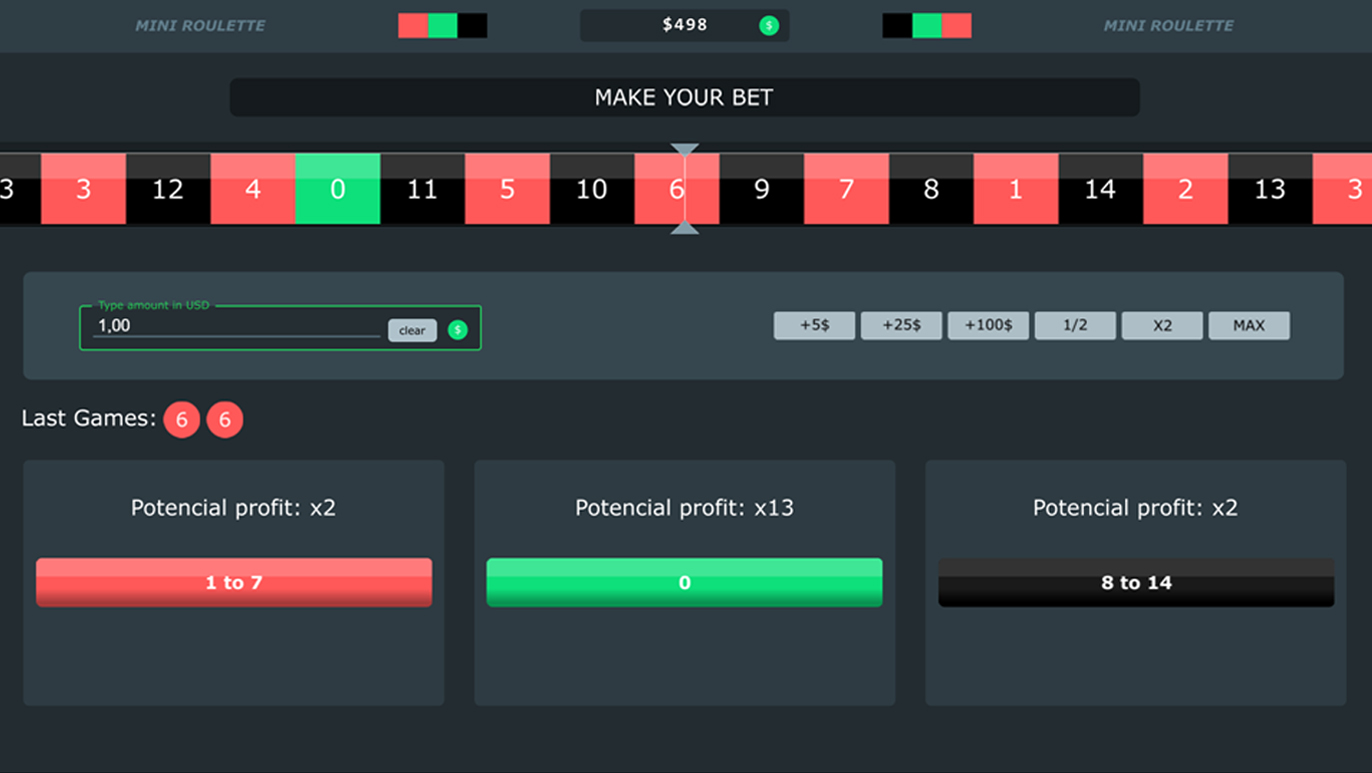This screenshot has height=773, width=1372.
Task: Click the top-left red-green-black color strip
Action: point(442,26)
